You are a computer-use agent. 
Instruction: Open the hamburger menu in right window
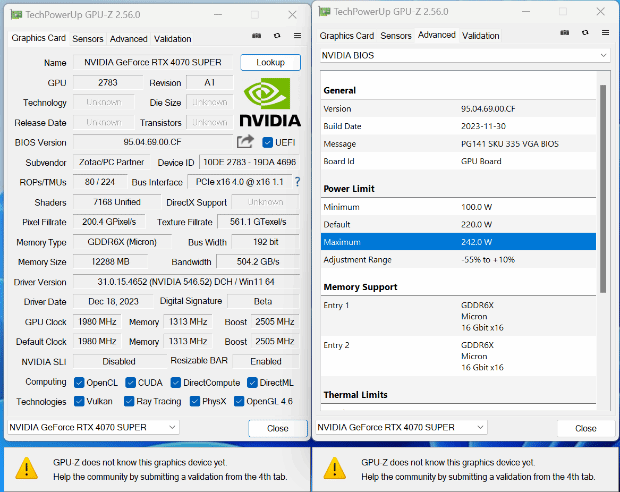pyautogui.click(x=603, y=35)
